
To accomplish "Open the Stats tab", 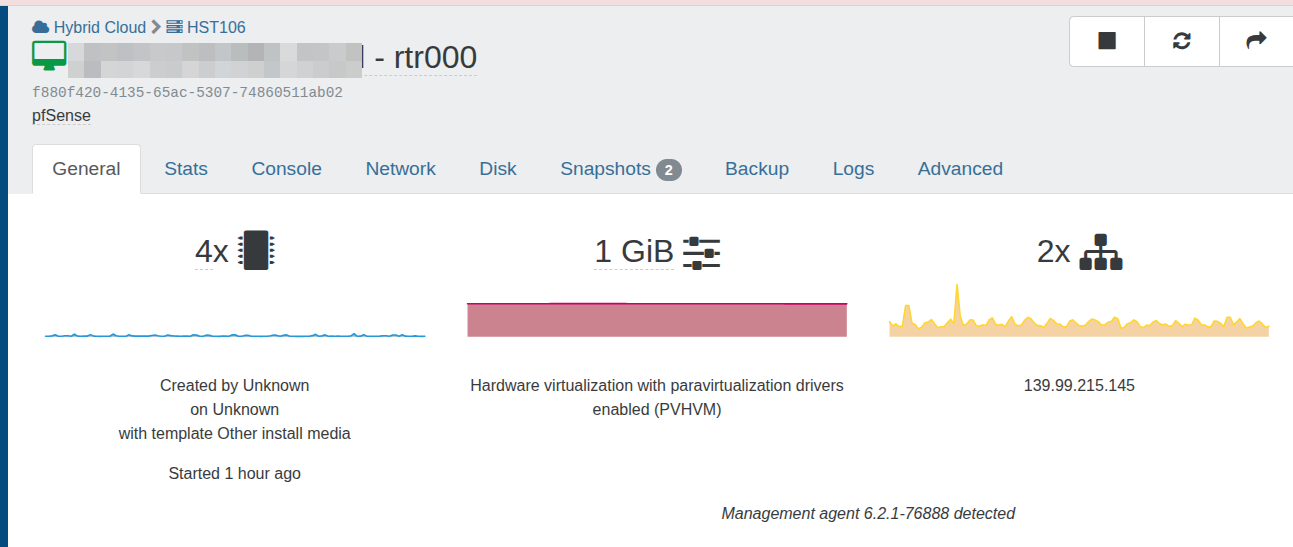I will 186,169.
